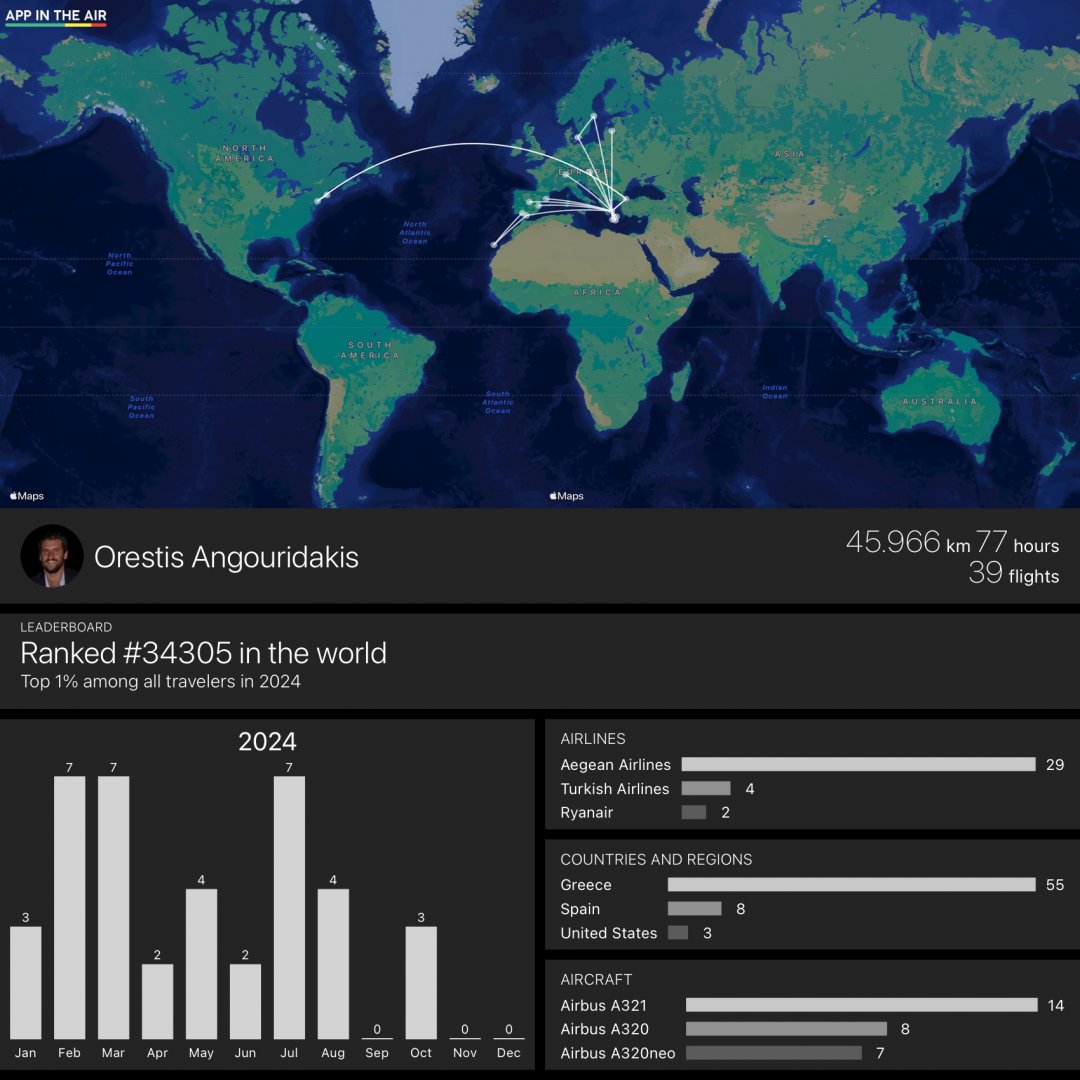Select the February bar in the 2024 chart

[69, 907]
